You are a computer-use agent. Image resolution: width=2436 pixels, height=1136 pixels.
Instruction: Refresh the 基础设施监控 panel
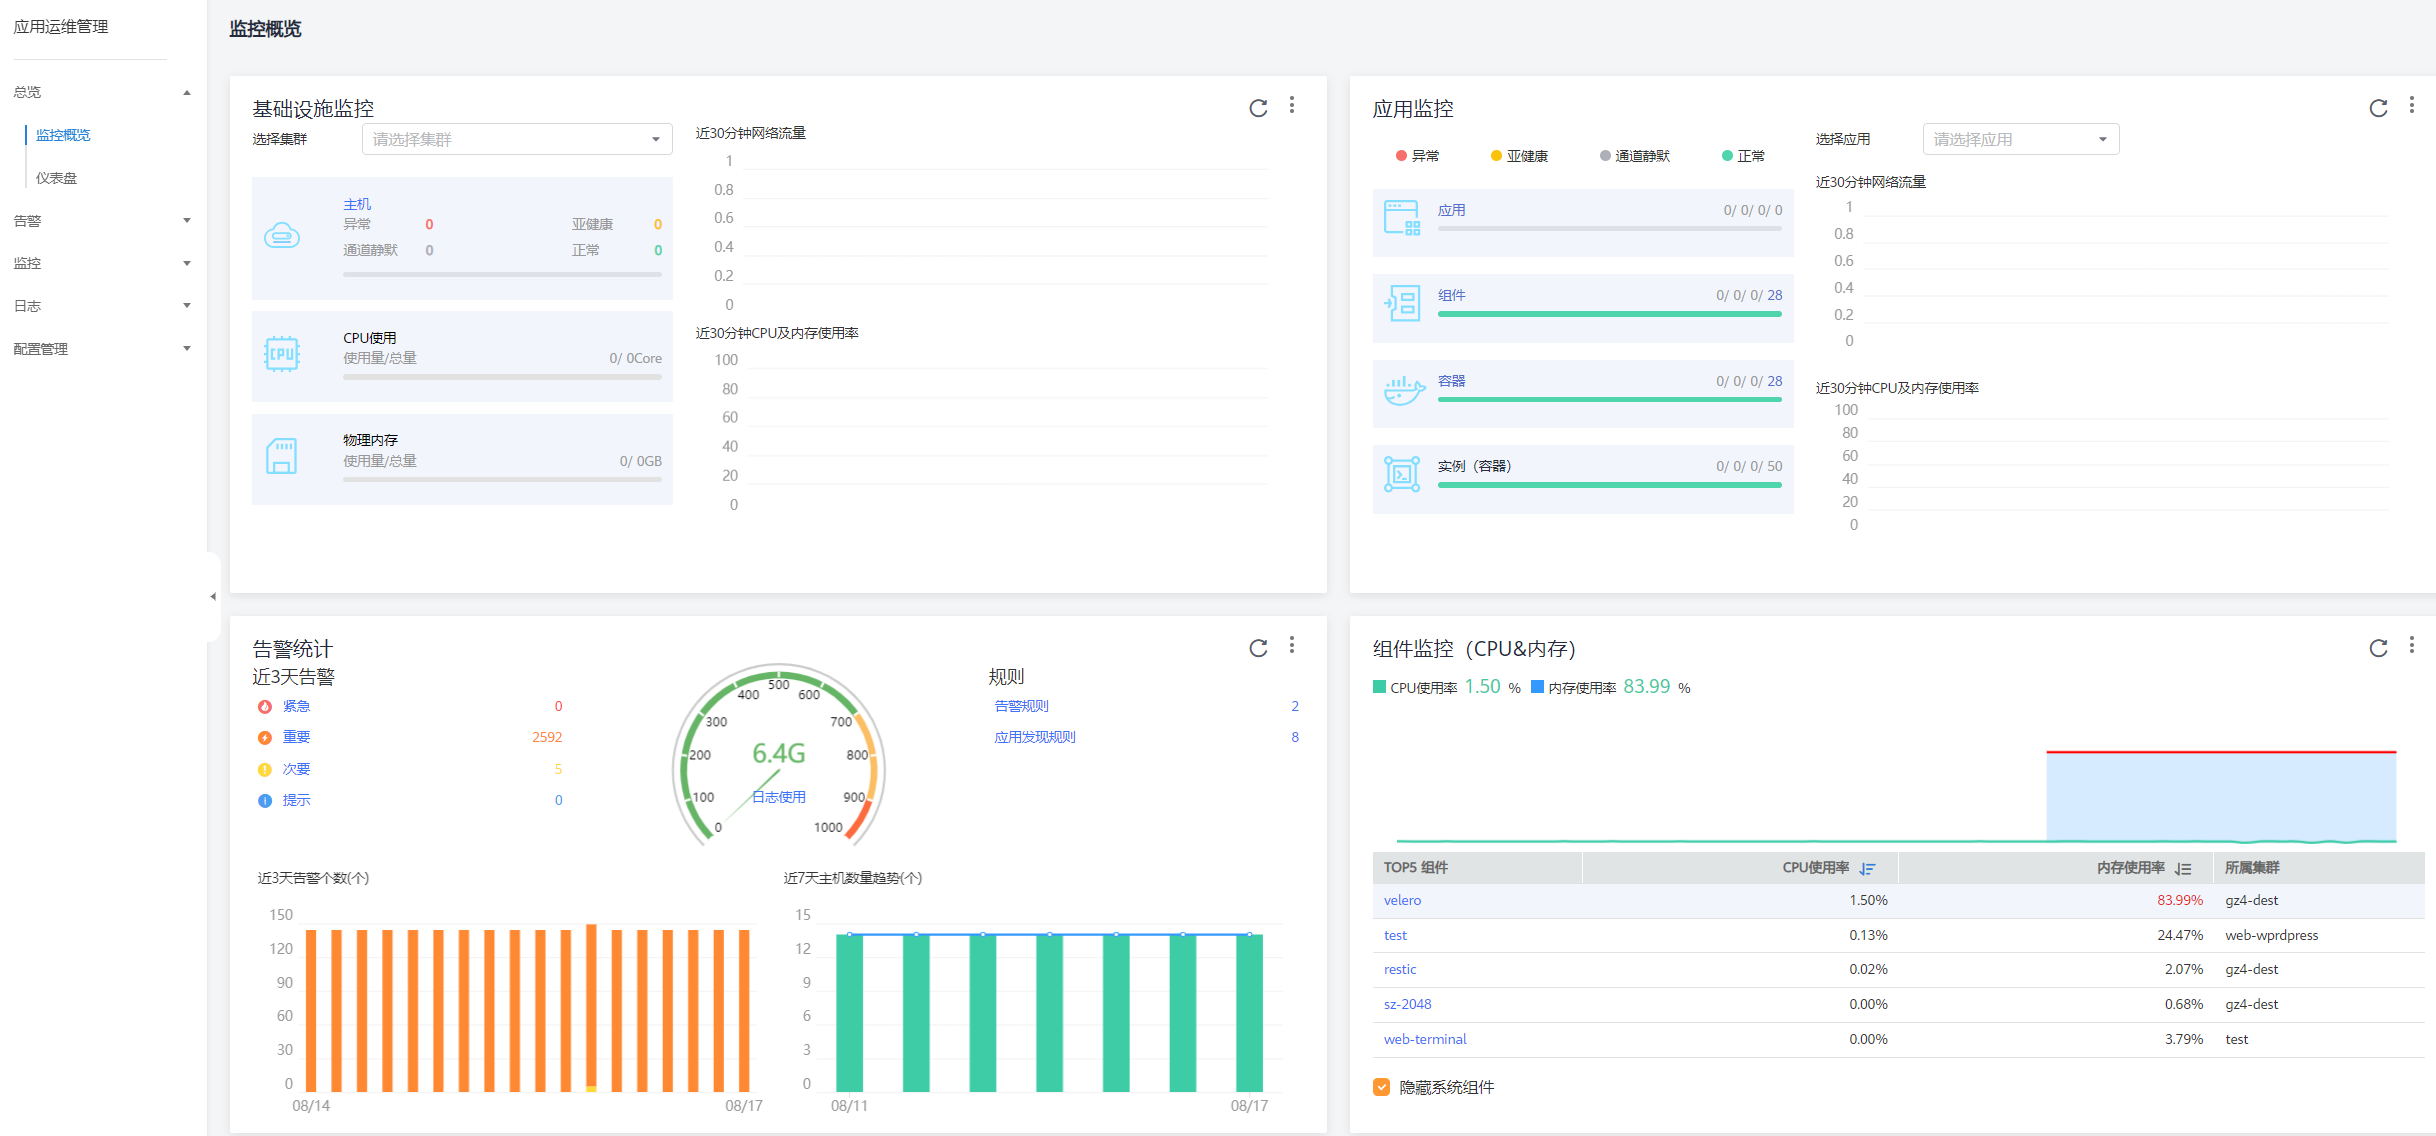(1258, 108)
